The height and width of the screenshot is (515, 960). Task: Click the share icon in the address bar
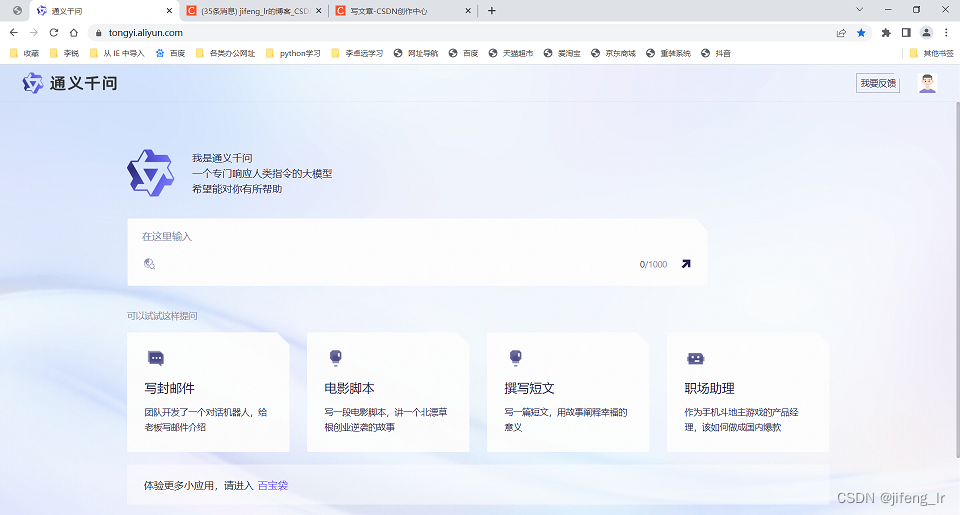(841, 33)
